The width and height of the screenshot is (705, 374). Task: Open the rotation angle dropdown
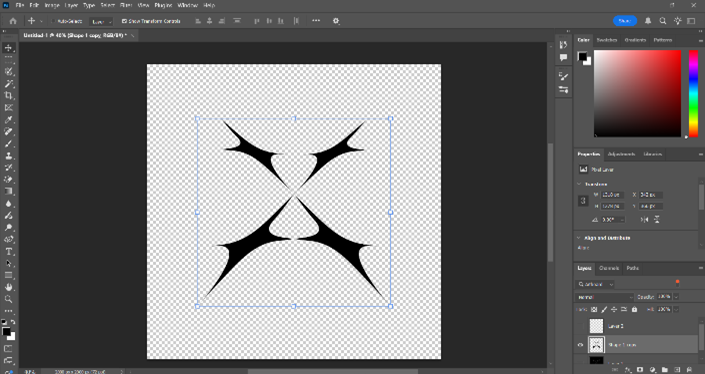click(x=623, y=220)
